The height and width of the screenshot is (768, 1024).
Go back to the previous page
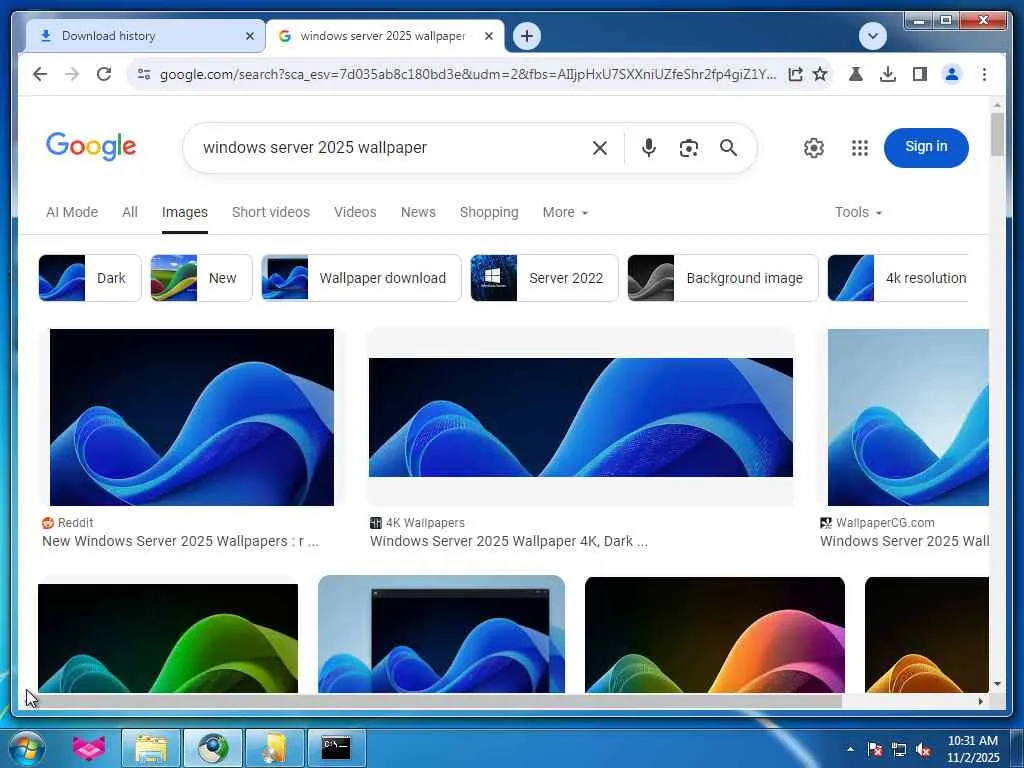(40, 74)
